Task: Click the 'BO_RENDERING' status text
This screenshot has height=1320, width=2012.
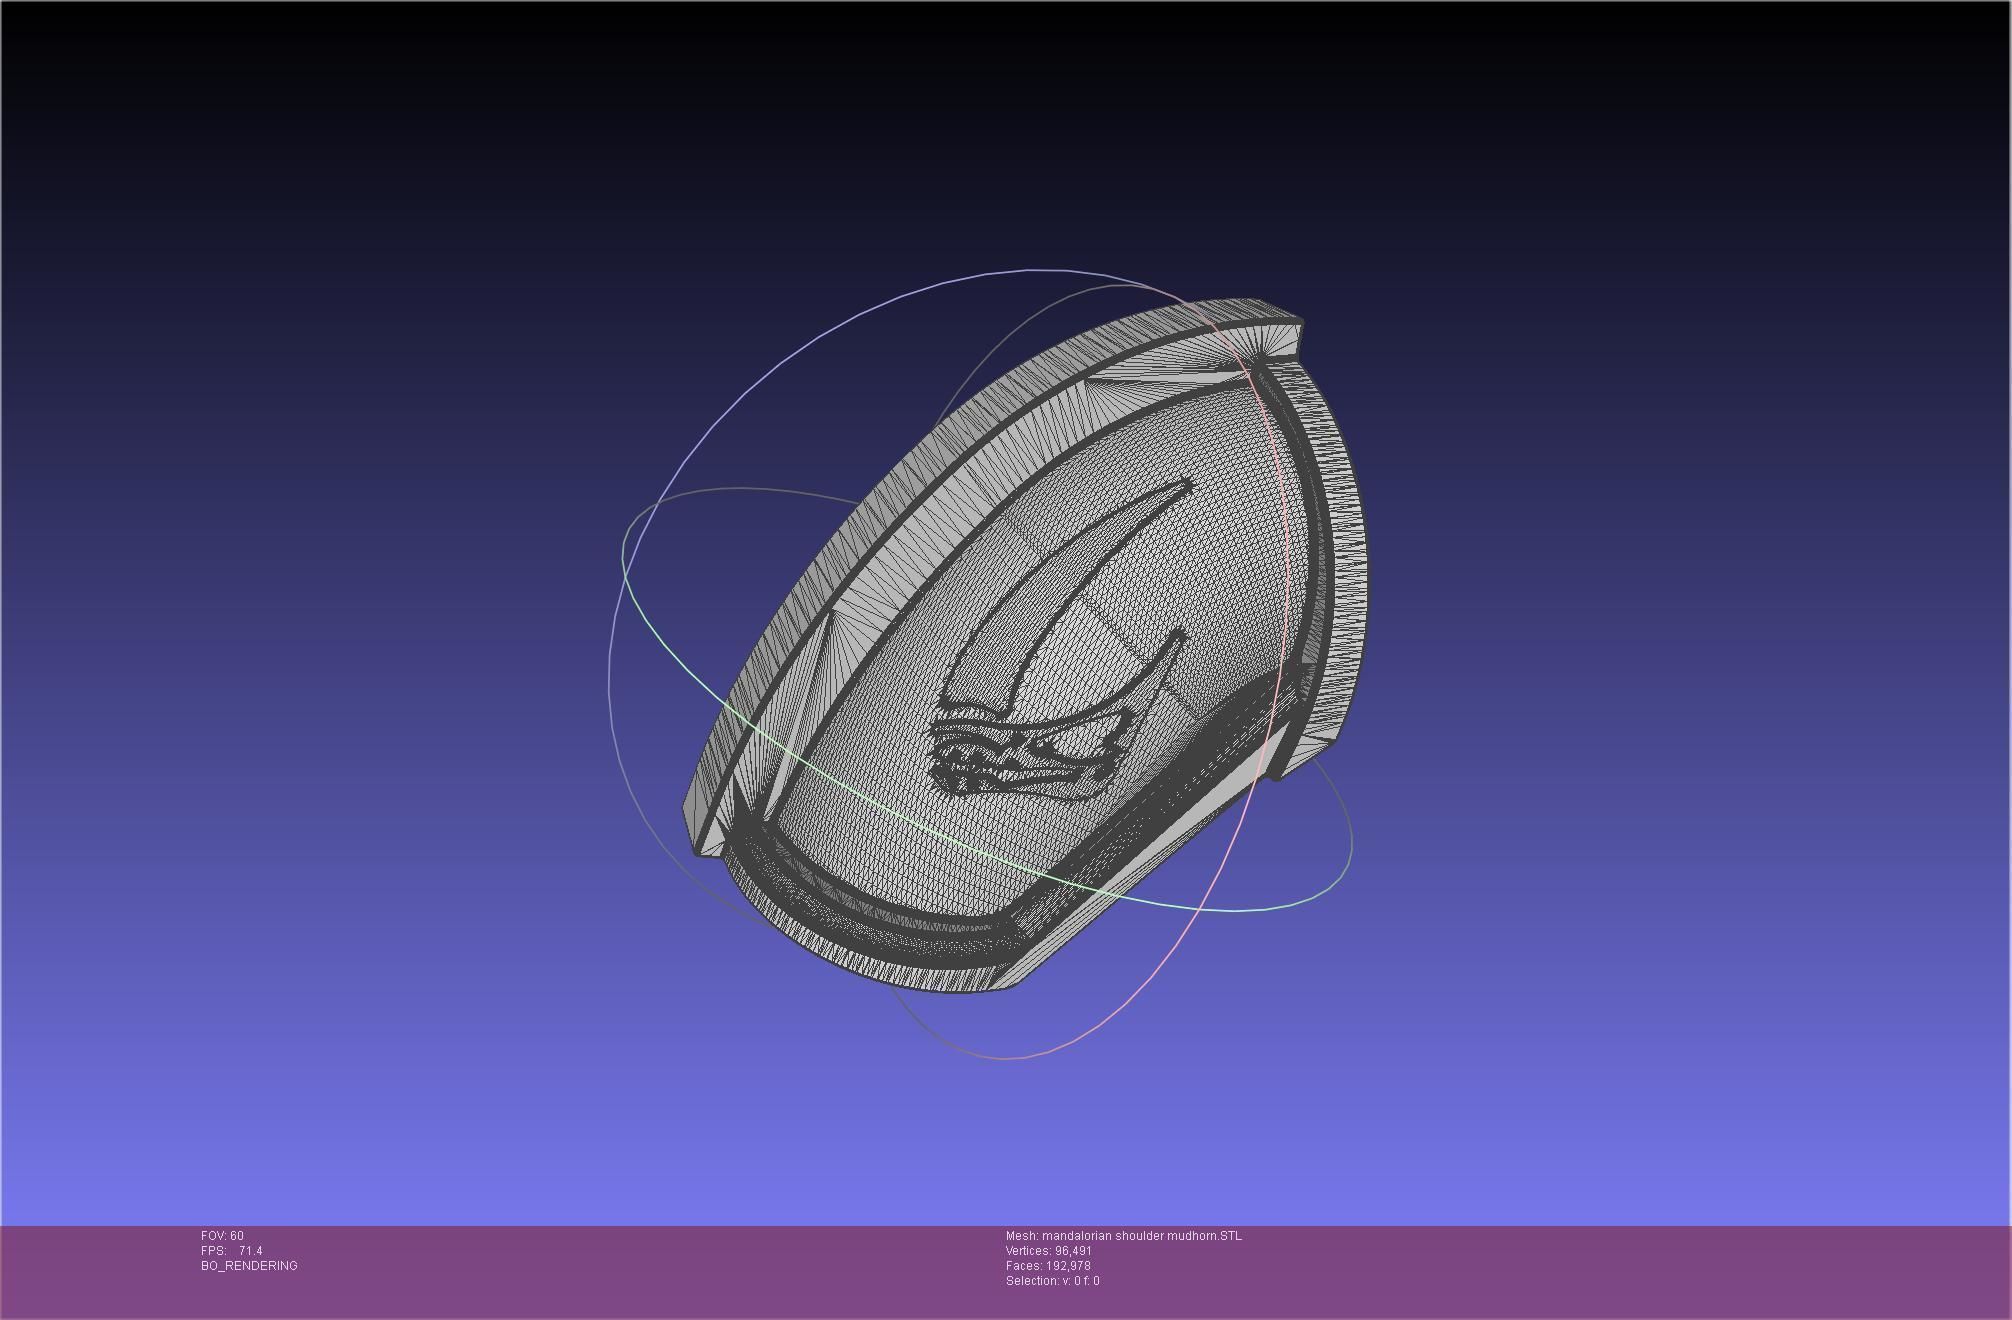Action: (249, 1266)
